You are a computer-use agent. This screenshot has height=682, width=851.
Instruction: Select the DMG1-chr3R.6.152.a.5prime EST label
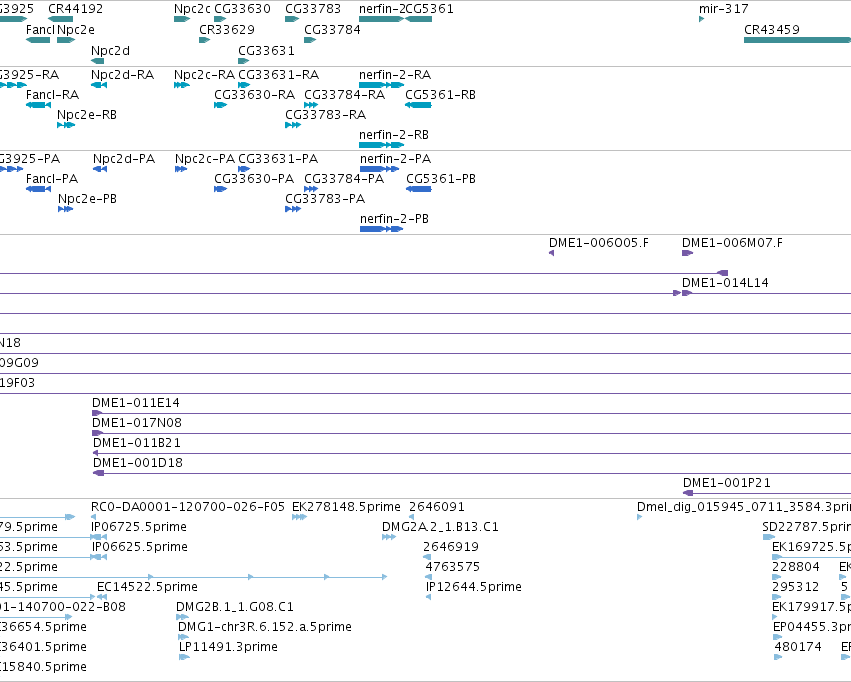(265, 626)
